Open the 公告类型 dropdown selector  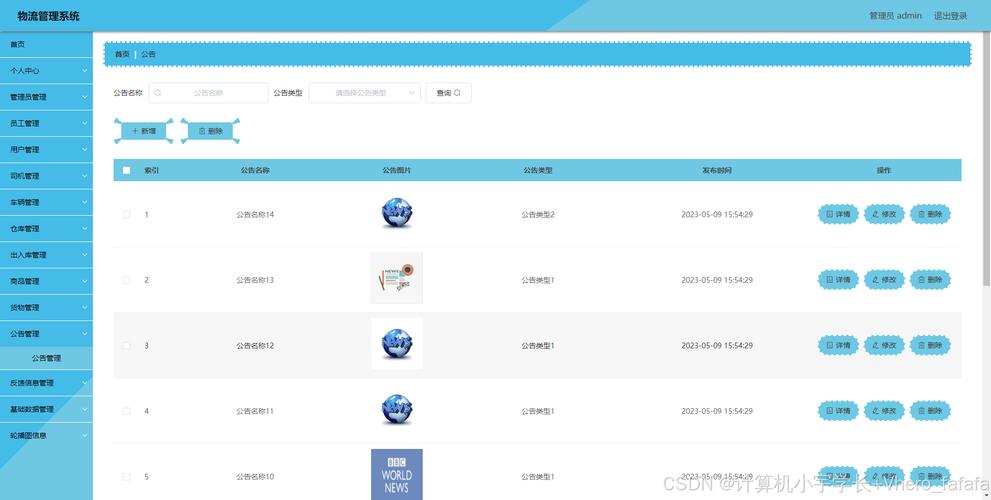pyautogui.click(x=364, y=93)
